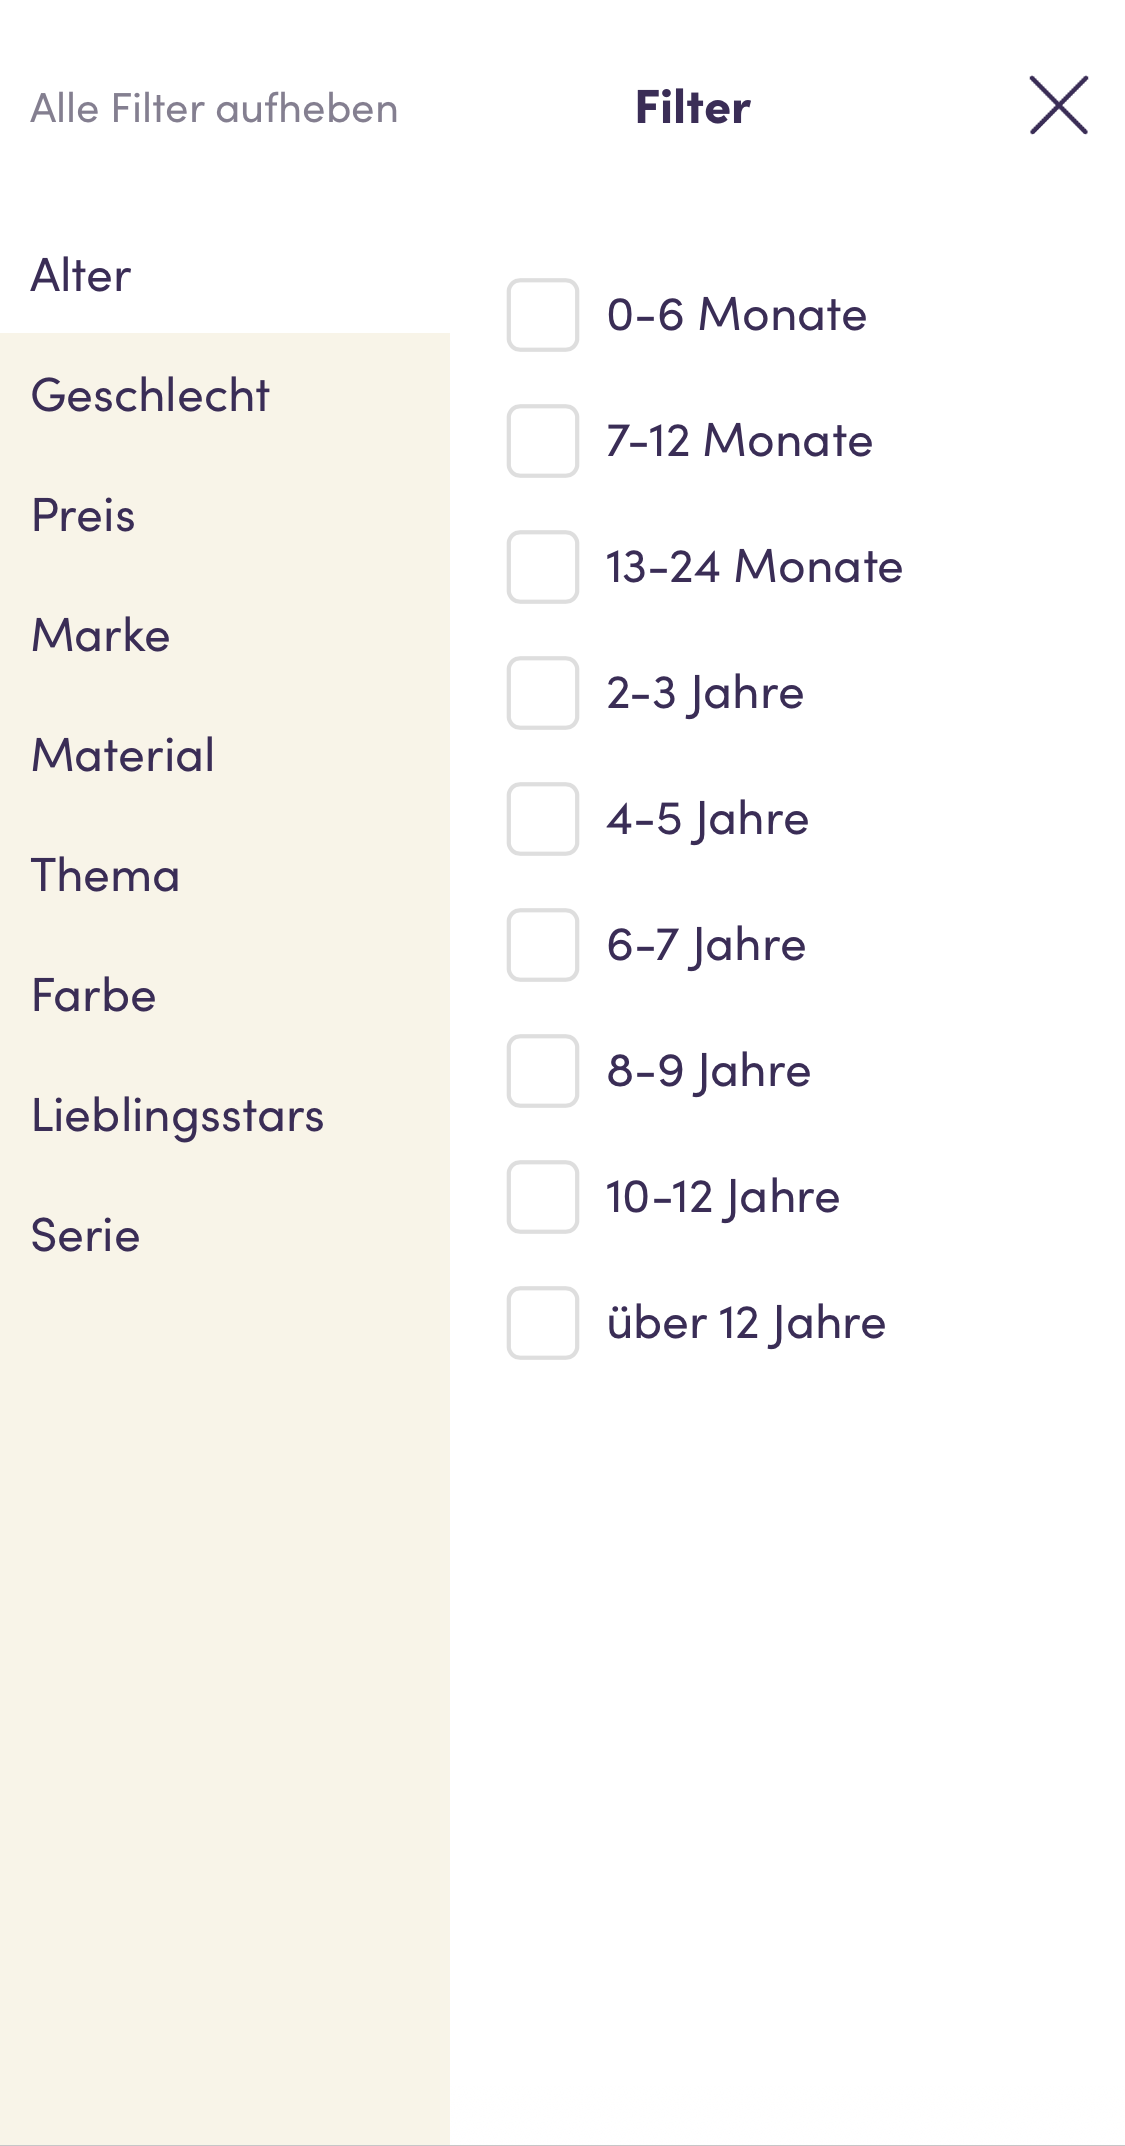Select the 10-12 Jahre filter
This screenshot has width=1125, height=2146.
(x=542, y=1197)
